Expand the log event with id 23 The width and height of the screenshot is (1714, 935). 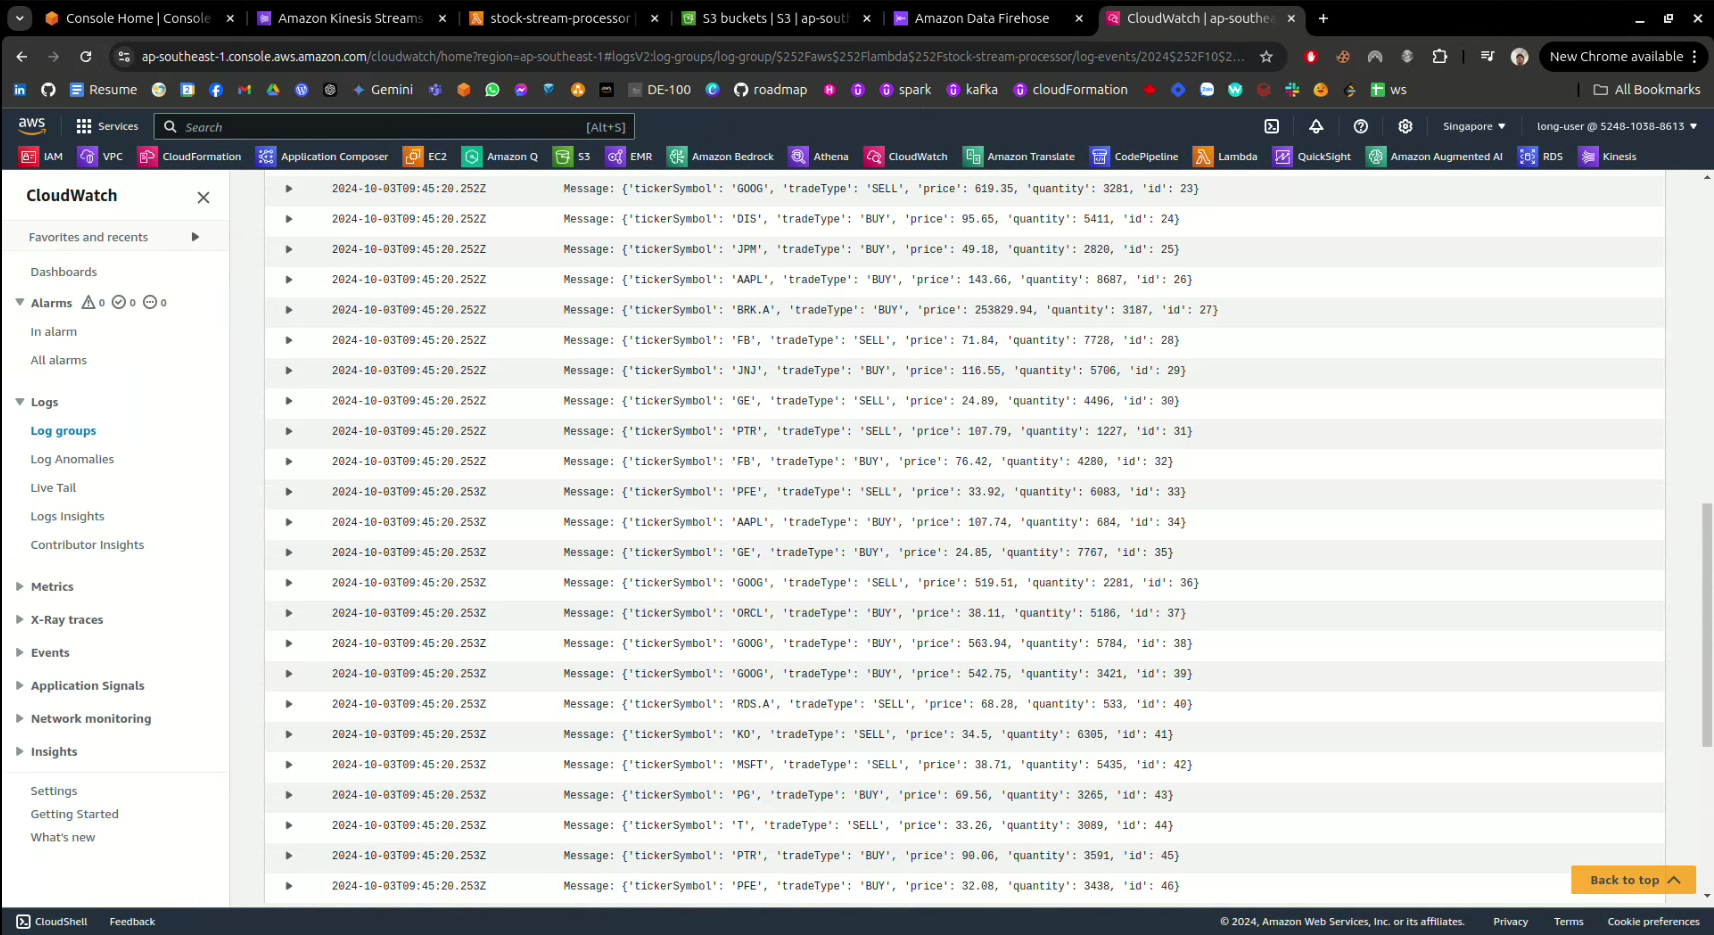[289, 189]
